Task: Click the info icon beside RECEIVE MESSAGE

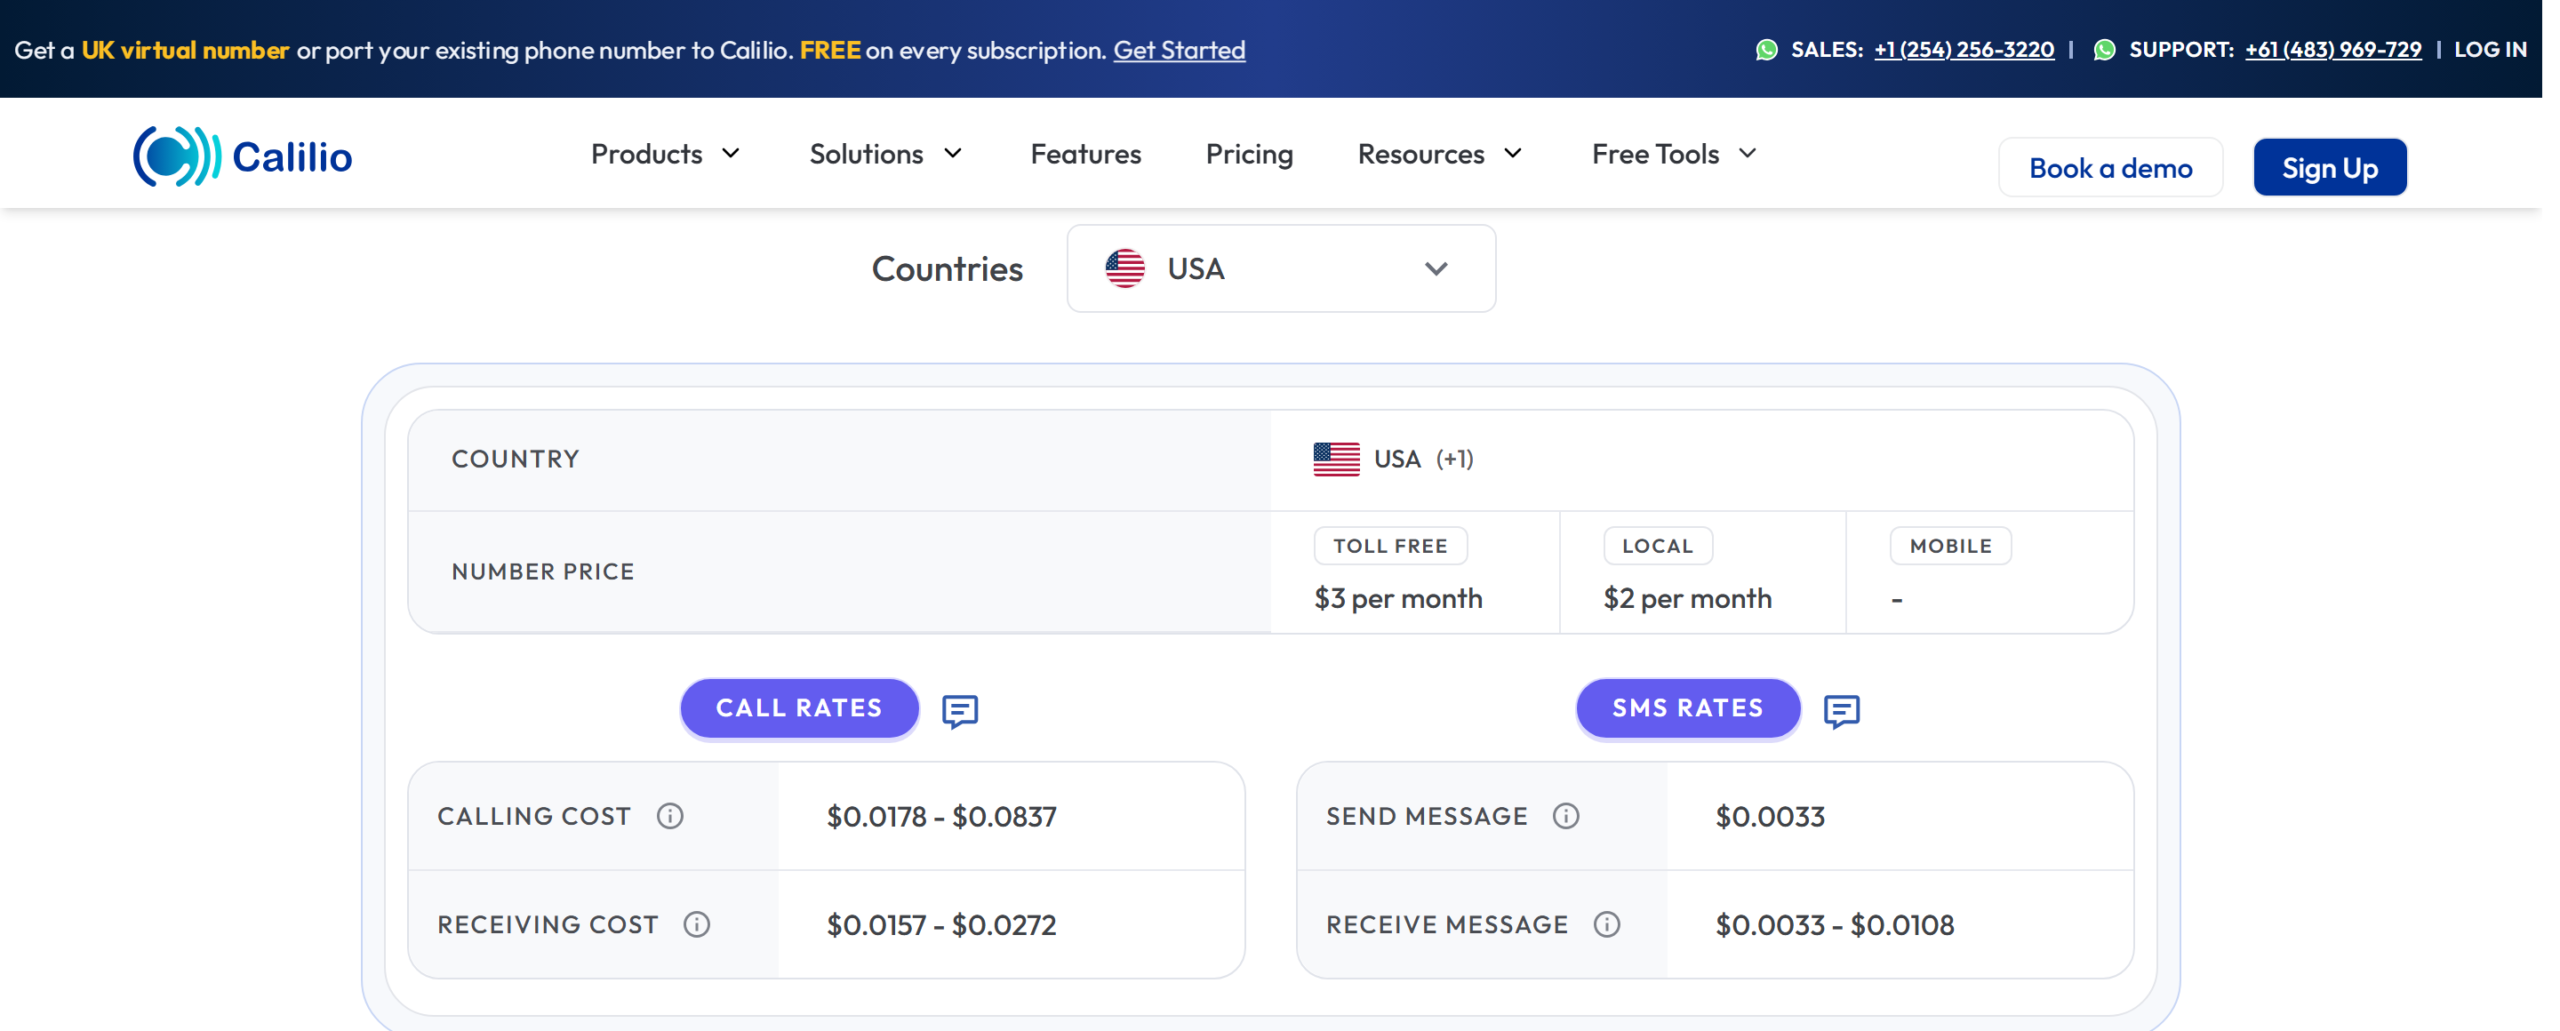Action: click(1607, 924)
